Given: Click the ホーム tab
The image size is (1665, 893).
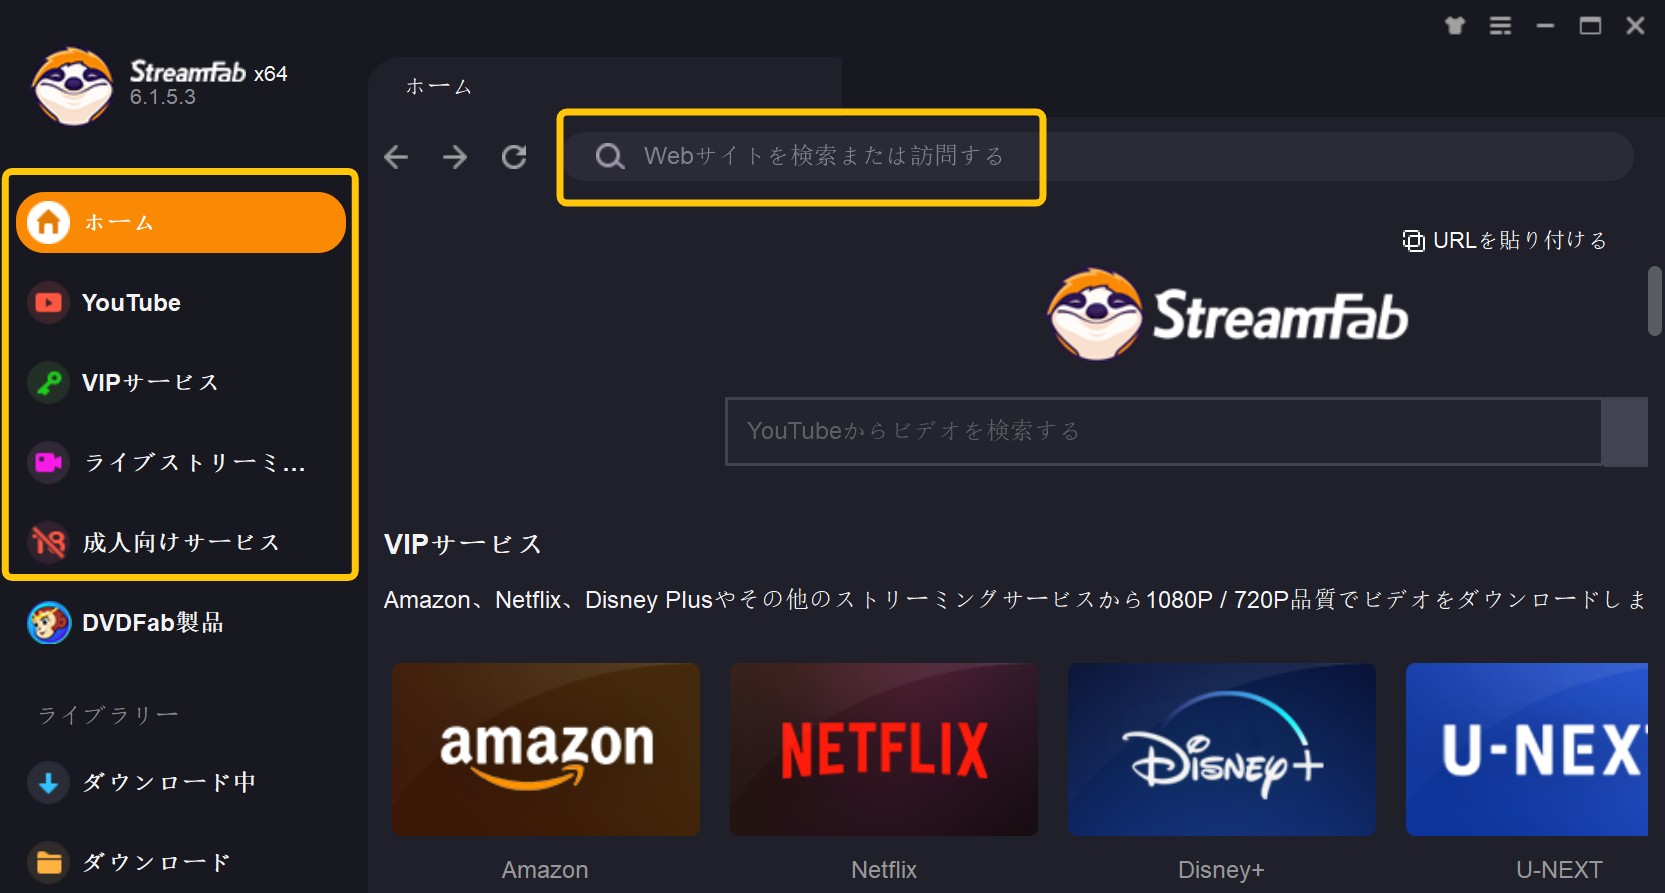Looking at the screenshot, I should click(438, 87).
